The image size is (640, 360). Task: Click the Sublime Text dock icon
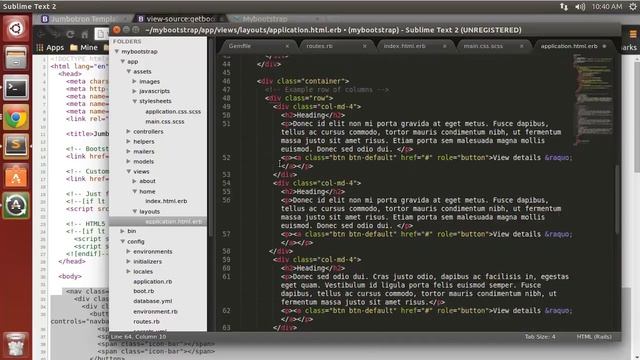pos(16,146)
